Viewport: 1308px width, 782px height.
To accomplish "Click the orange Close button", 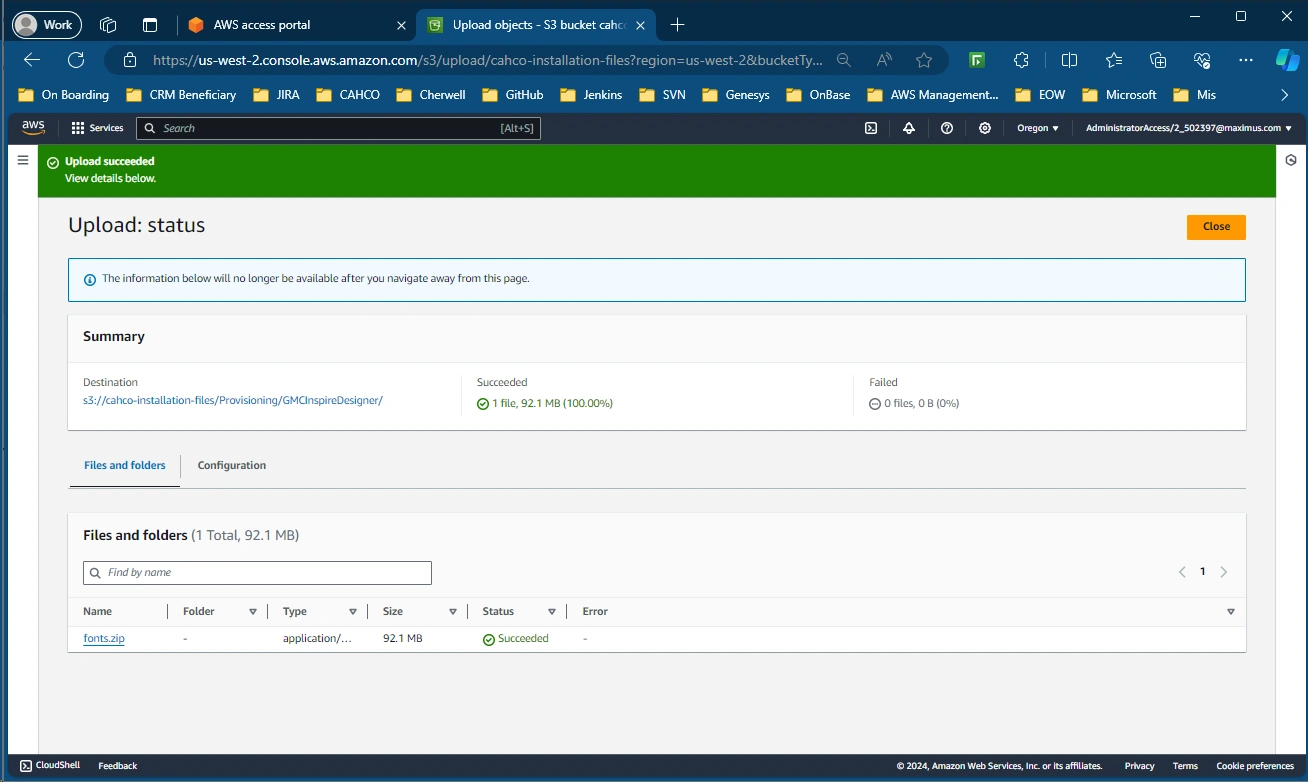I will (1216, 227).
